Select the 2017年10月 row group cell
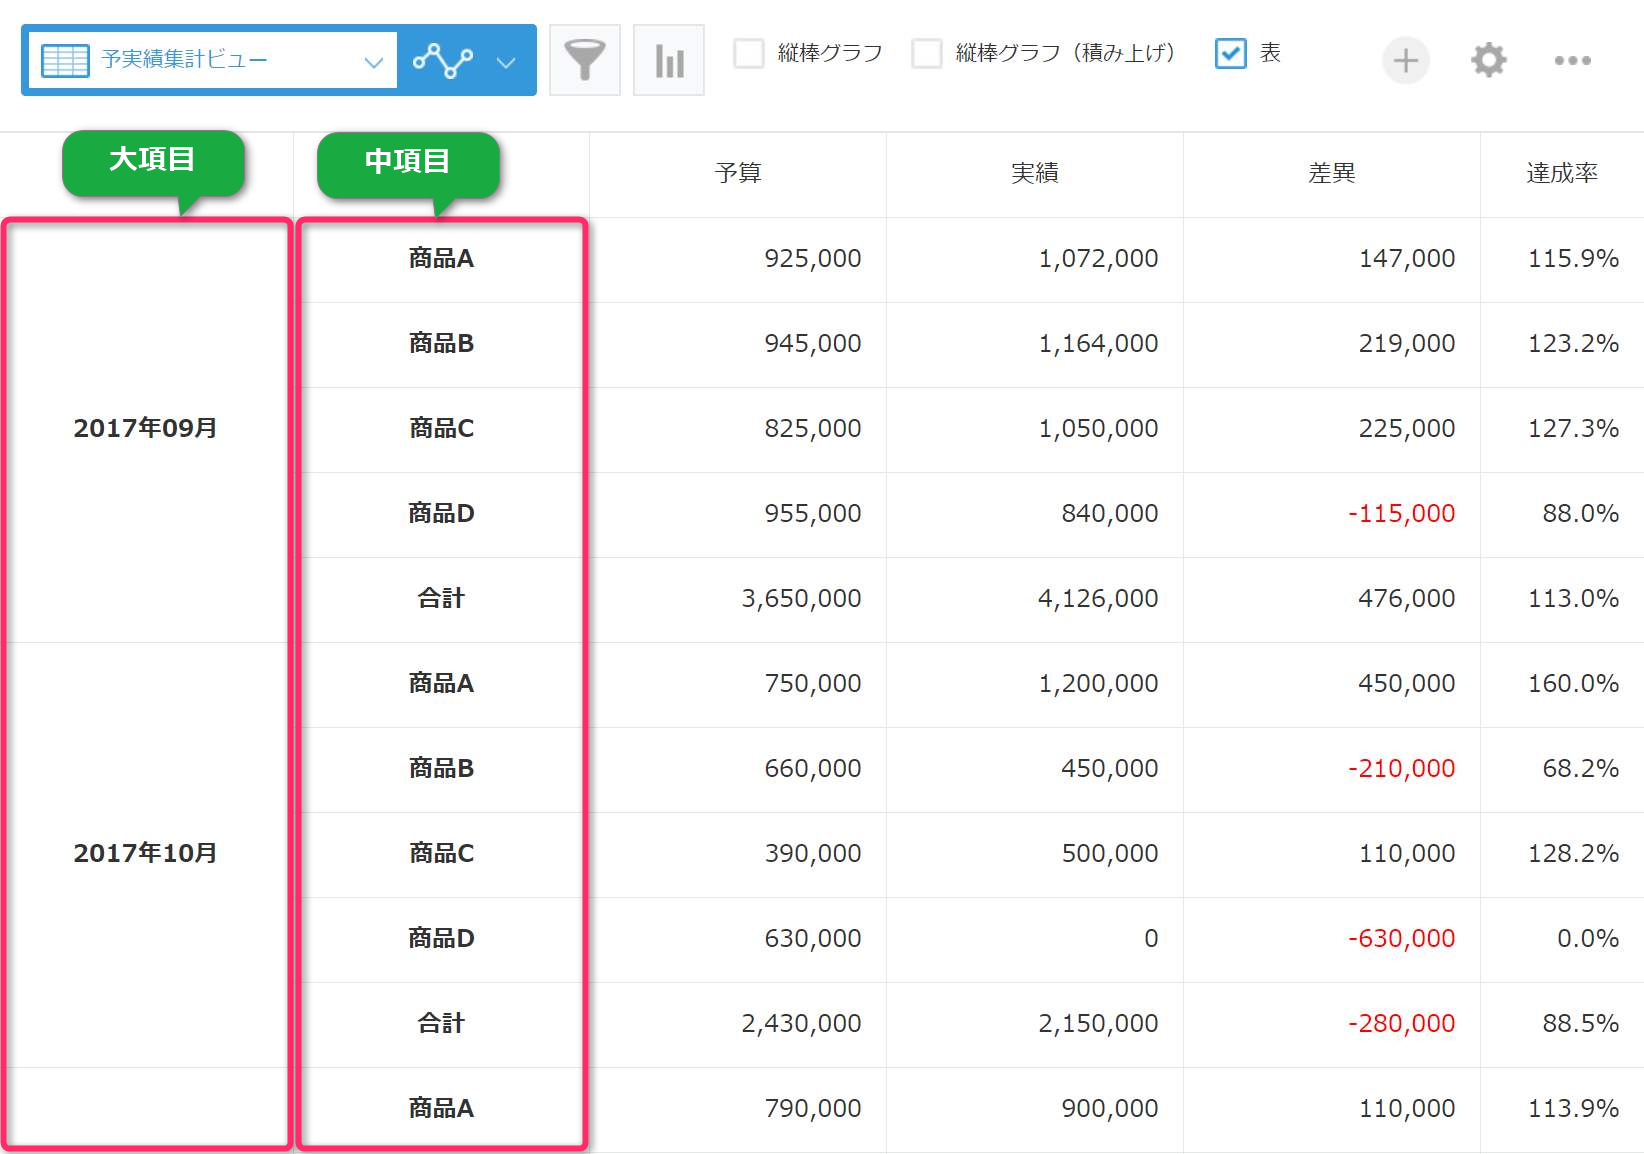The height and width of the screenshot is (1154, 1644). [x=146, y=854]
